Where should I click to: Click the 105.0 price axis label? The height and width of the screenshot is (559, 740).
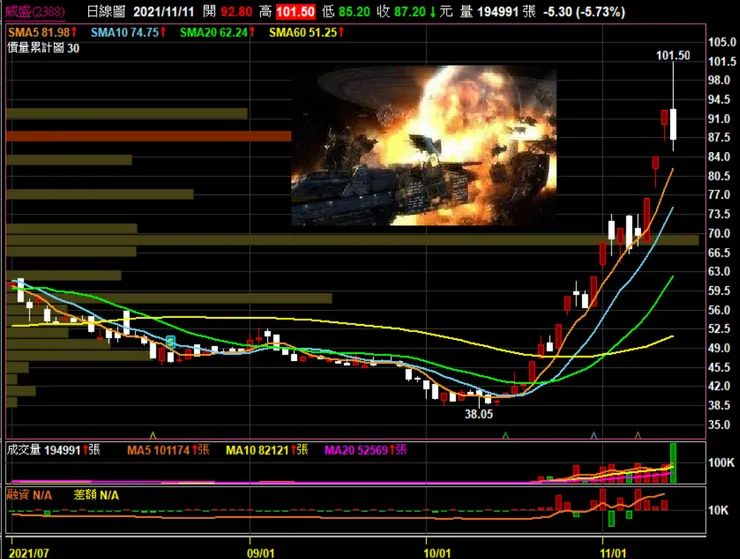pyautogui.click(x=722, y=42)
